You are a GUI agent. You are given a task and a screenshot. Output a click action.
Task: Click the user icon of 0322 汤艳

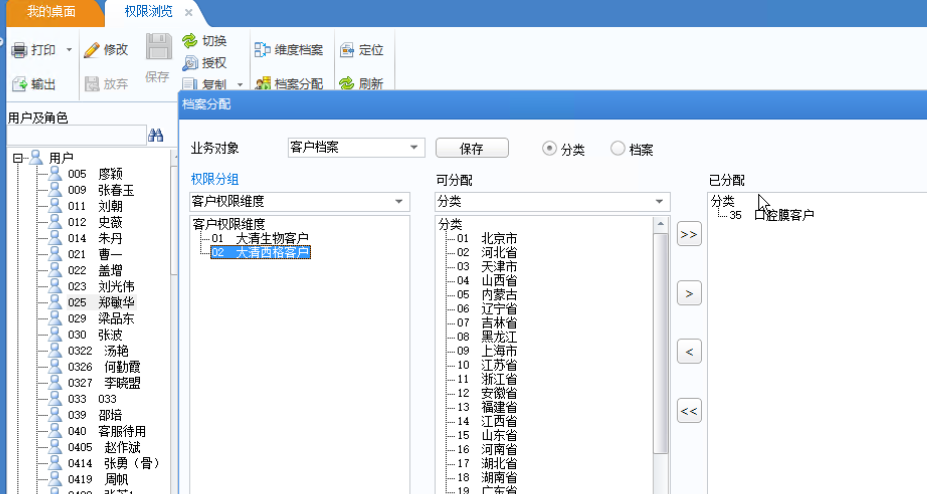(55, 350)
